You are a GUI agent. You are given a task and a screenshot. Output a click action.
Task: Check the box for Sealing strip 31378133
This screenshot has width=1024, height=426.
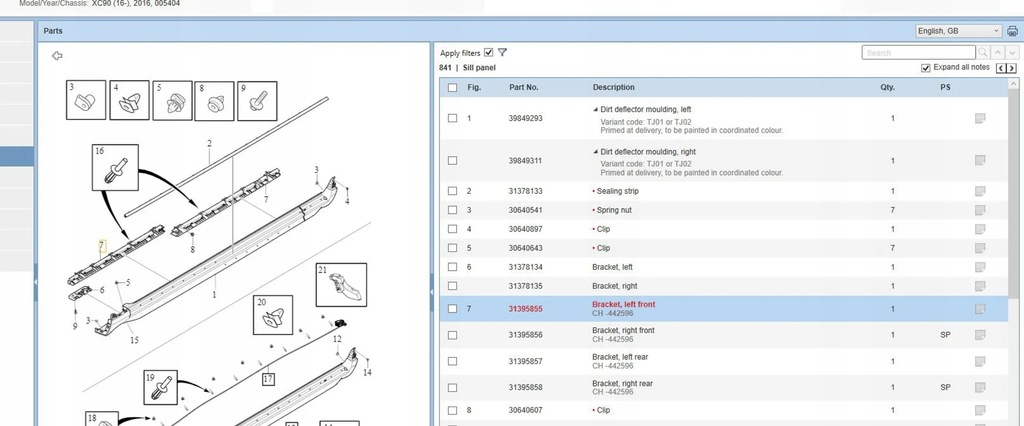click(453, 191)
